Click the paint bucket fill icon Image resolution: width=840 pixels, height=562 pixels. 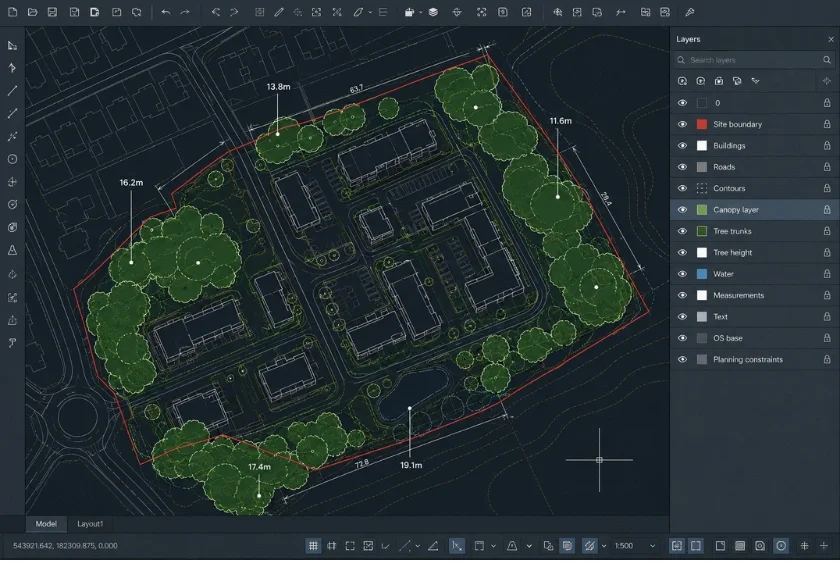pos(409,12)
